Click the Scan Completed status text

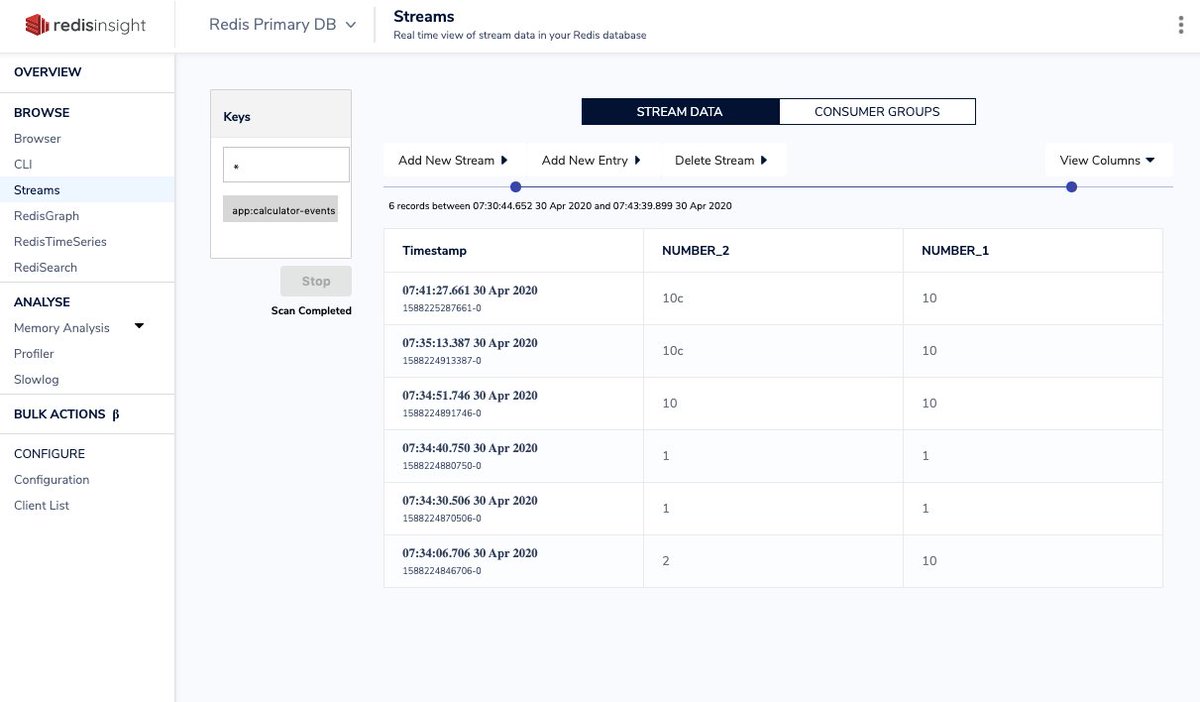pos(311,311)
